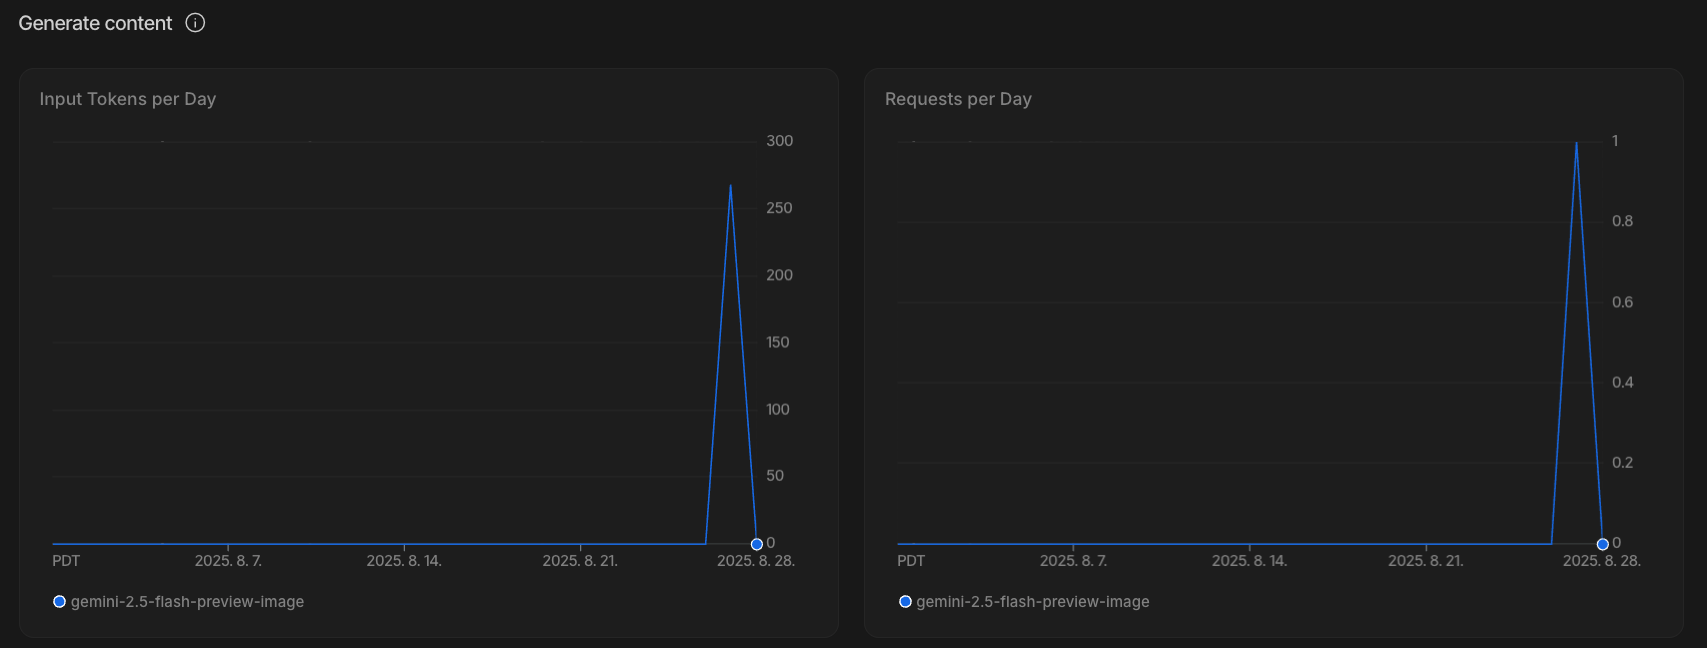Select the end data point on Input Tokens chart
1707x648 pixels.
pyautogui.click(x=756, y=544)
